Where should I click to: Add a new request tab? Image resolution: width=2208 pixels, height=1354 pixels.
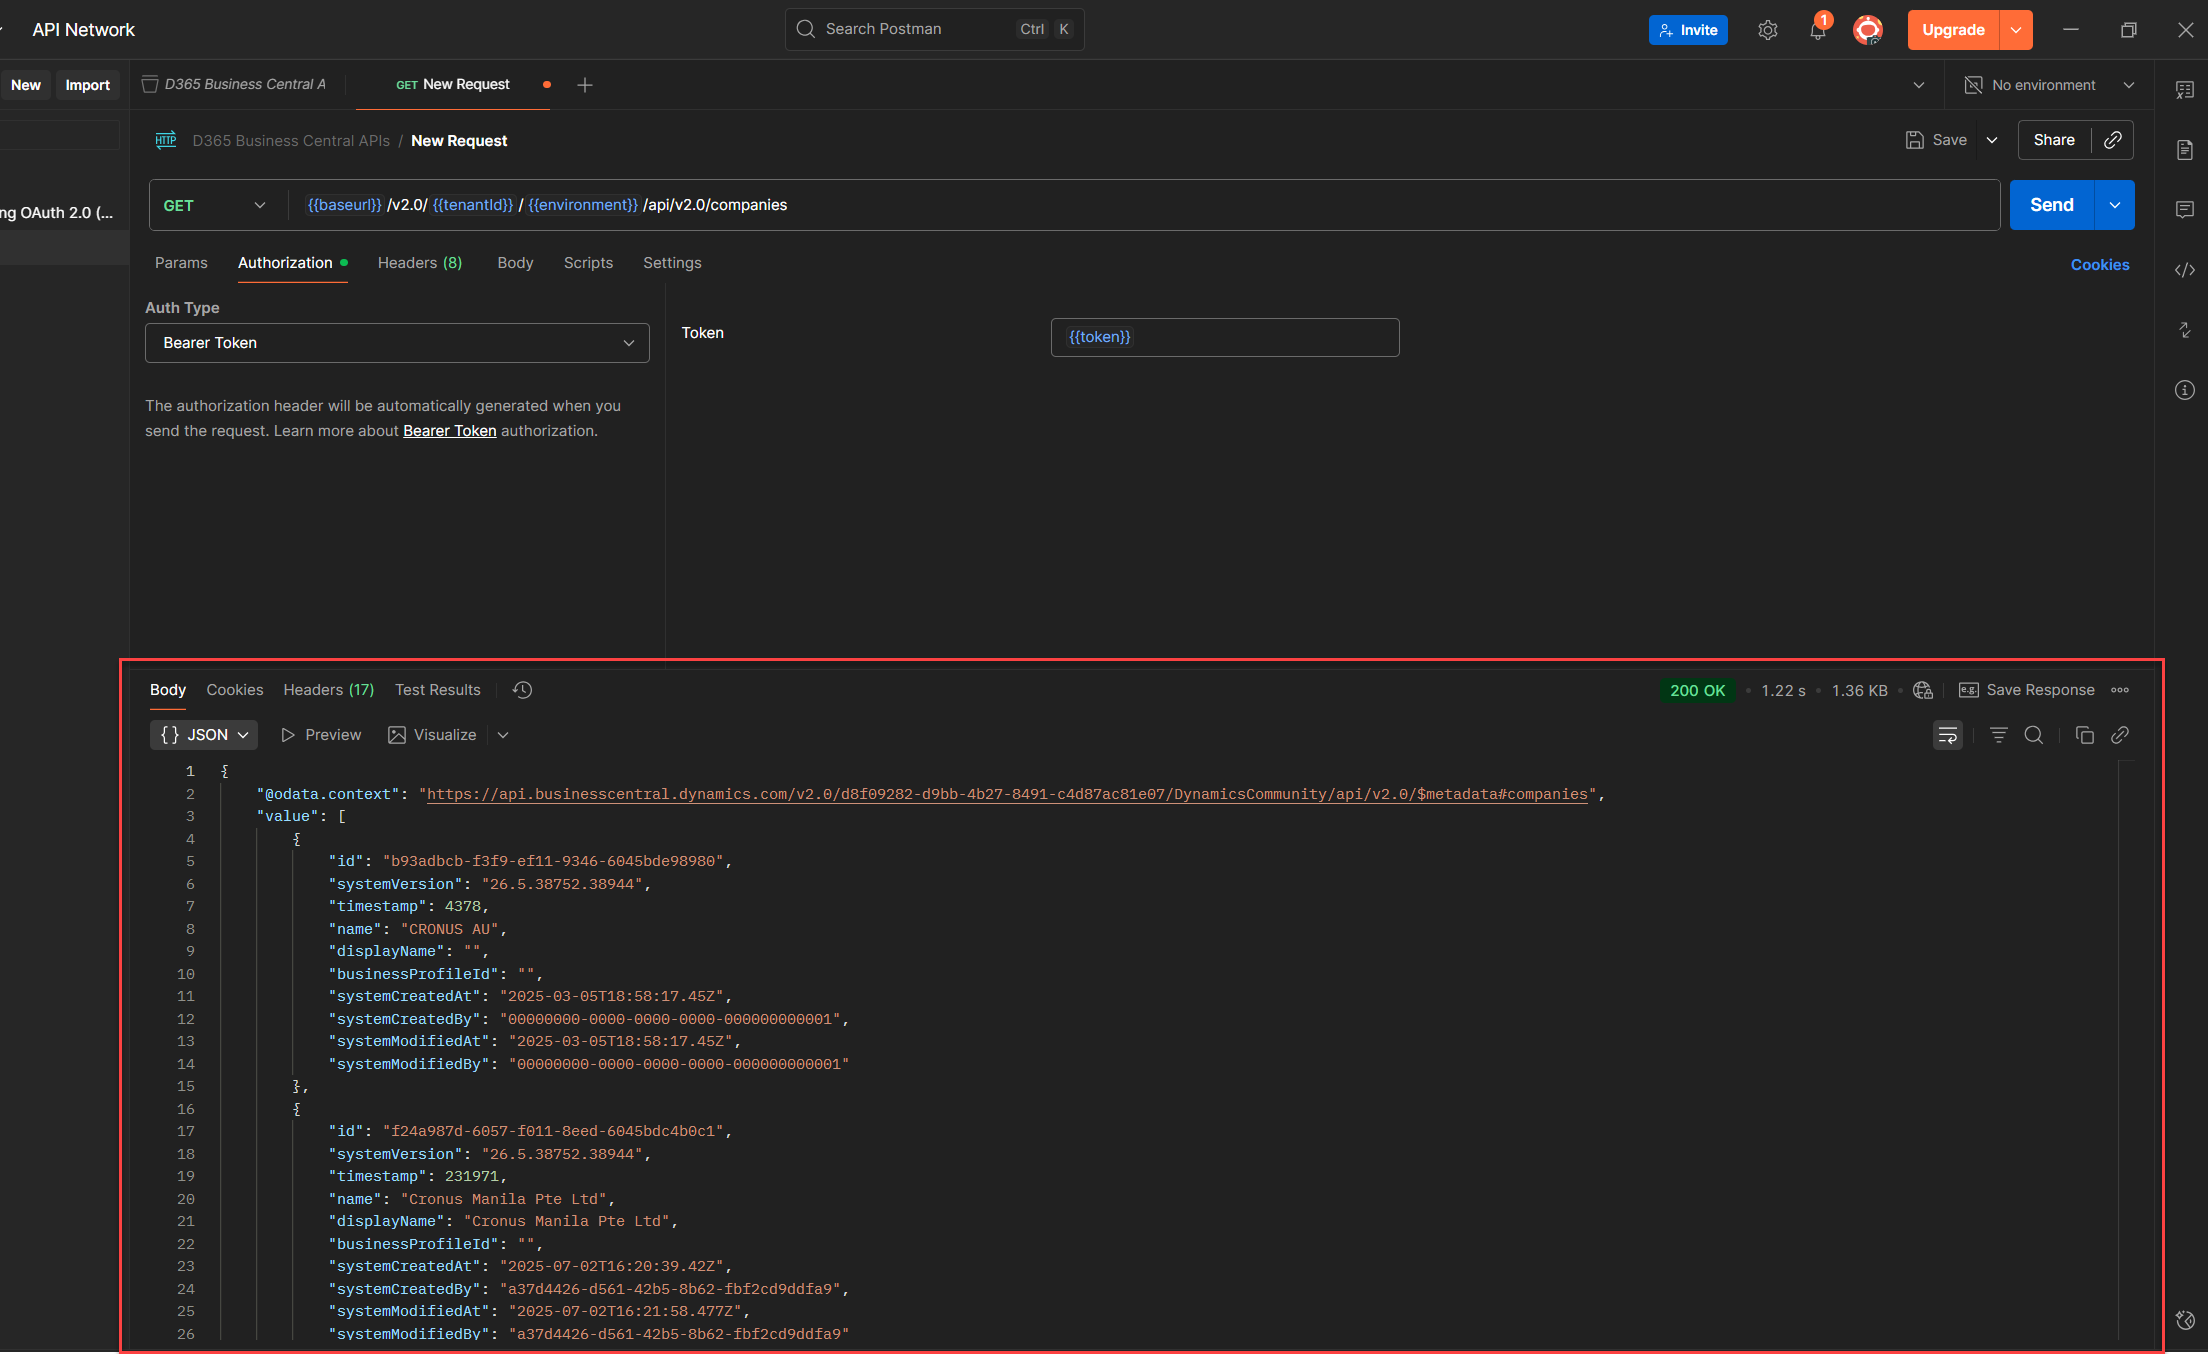585,85
